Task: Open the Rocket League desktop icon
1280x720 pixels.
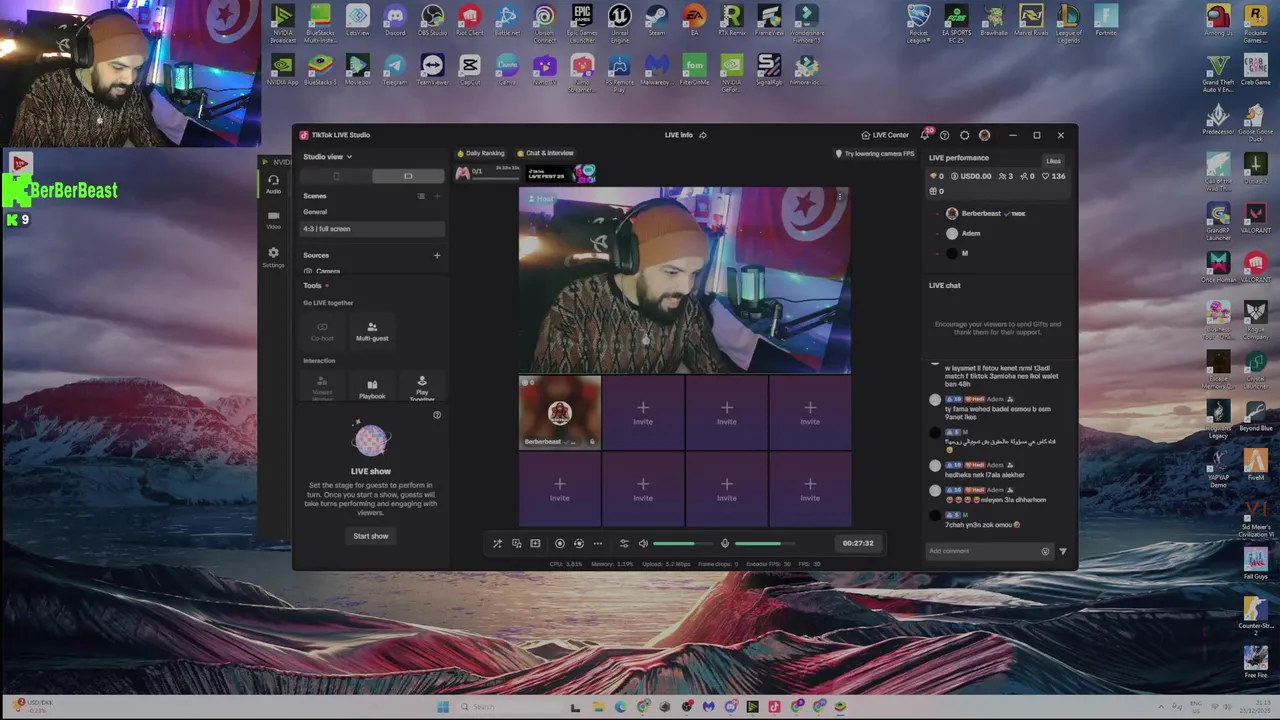Action: click(x=919, y=22)
